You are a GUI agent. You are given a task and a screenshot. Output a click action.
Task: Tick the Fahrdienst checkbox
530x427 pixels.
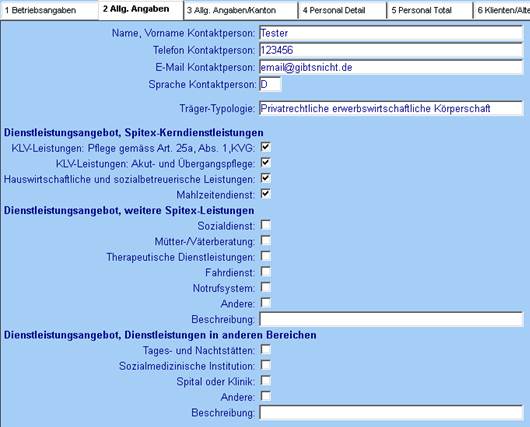click(x=266, y=272)
